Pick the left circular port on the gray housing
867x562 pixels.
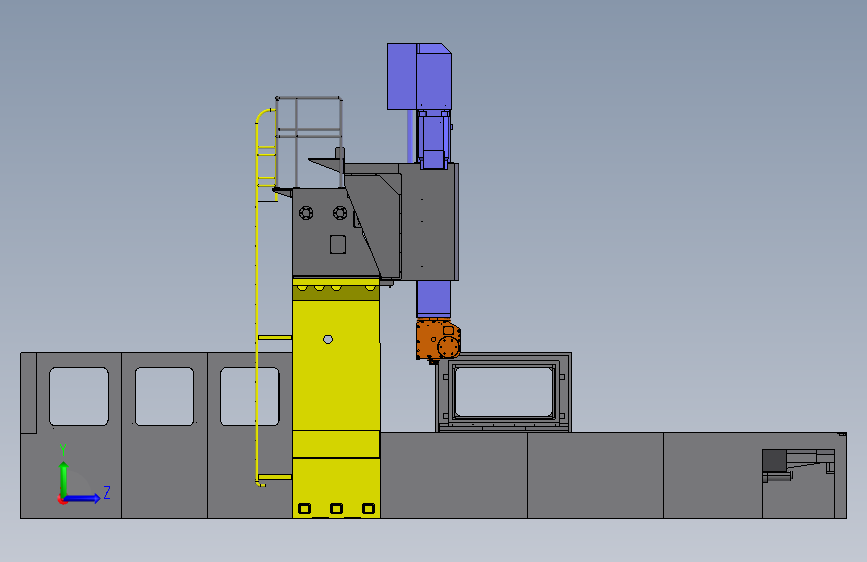306,213
